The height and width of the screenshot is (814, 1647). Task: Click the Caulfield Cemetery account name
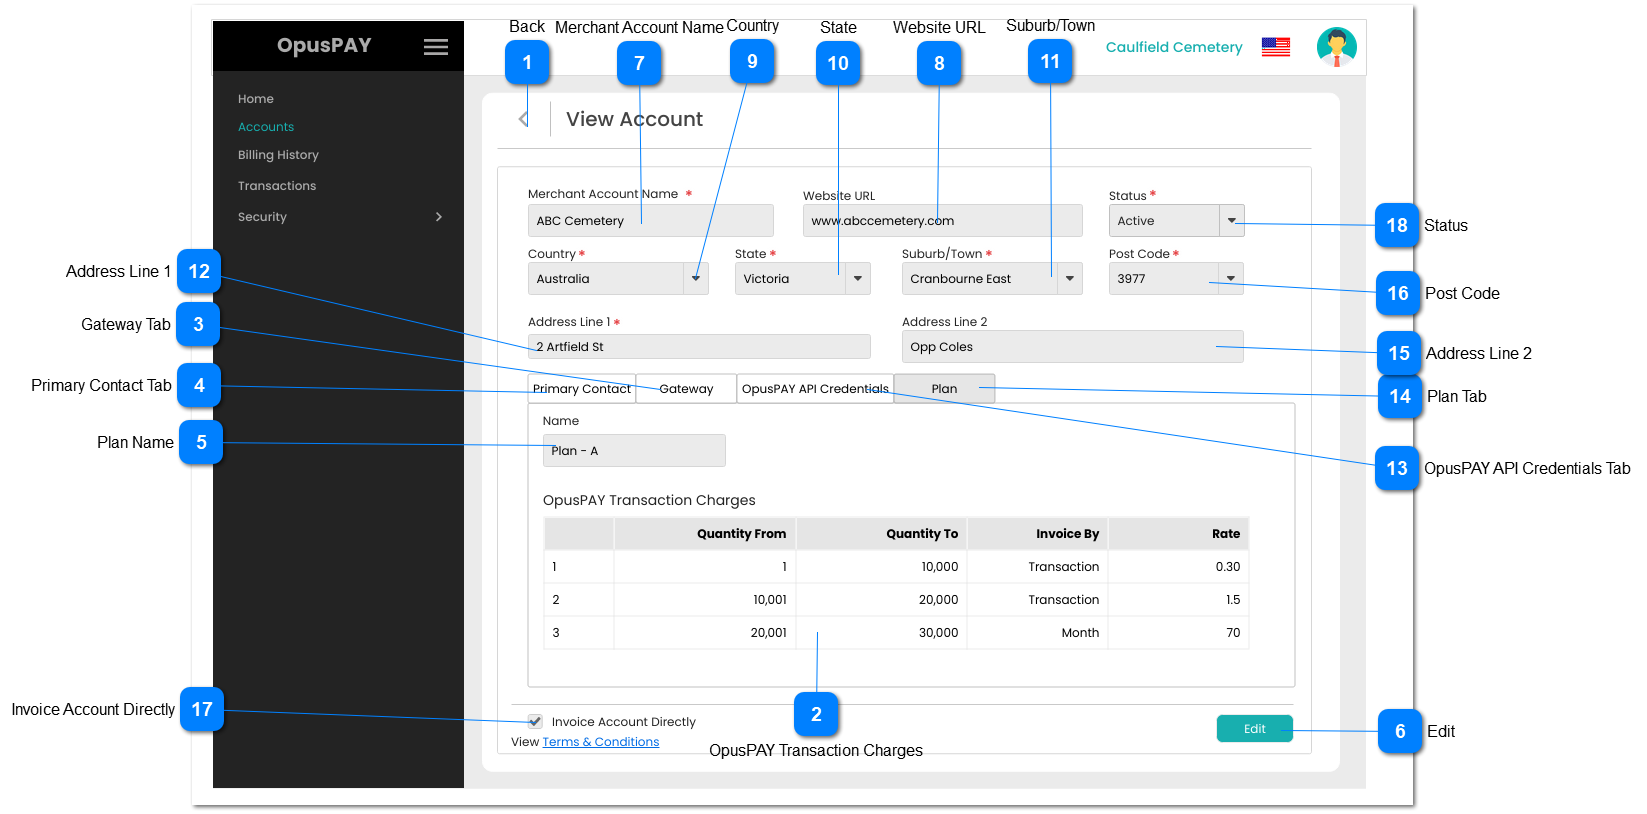1174,47
